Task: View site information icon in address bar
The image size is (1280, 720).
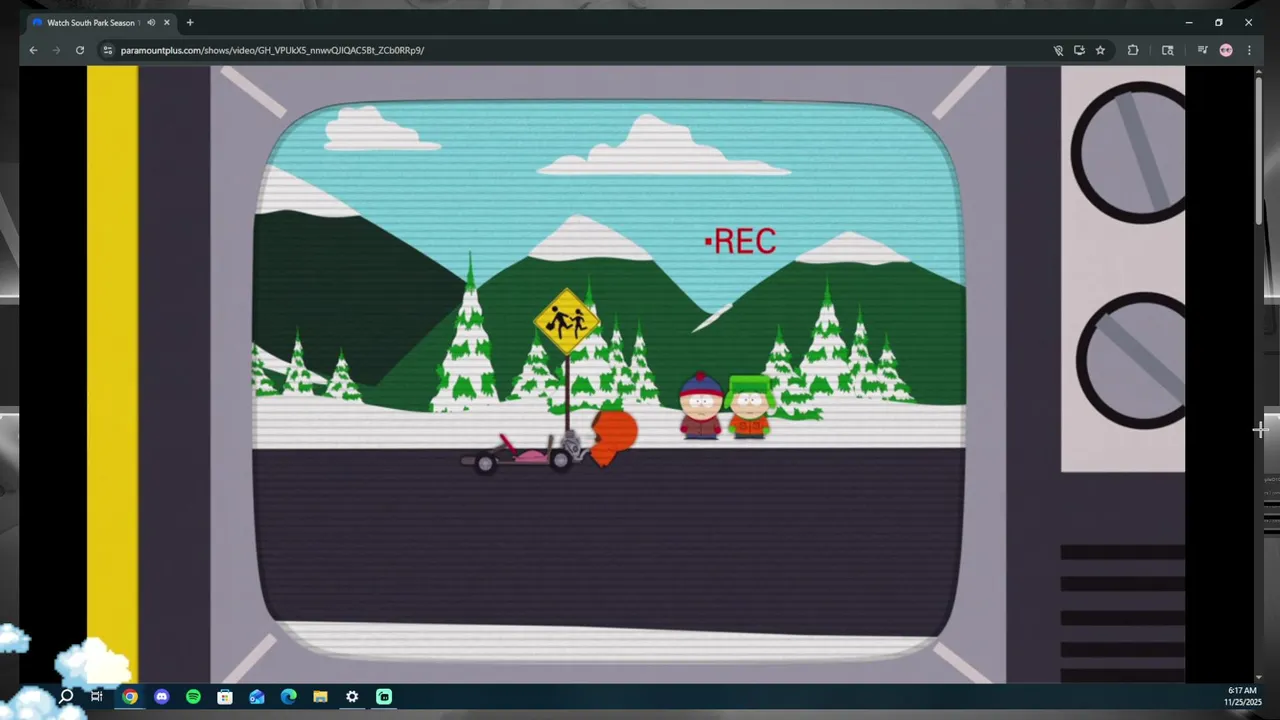Action: (108, 50)
